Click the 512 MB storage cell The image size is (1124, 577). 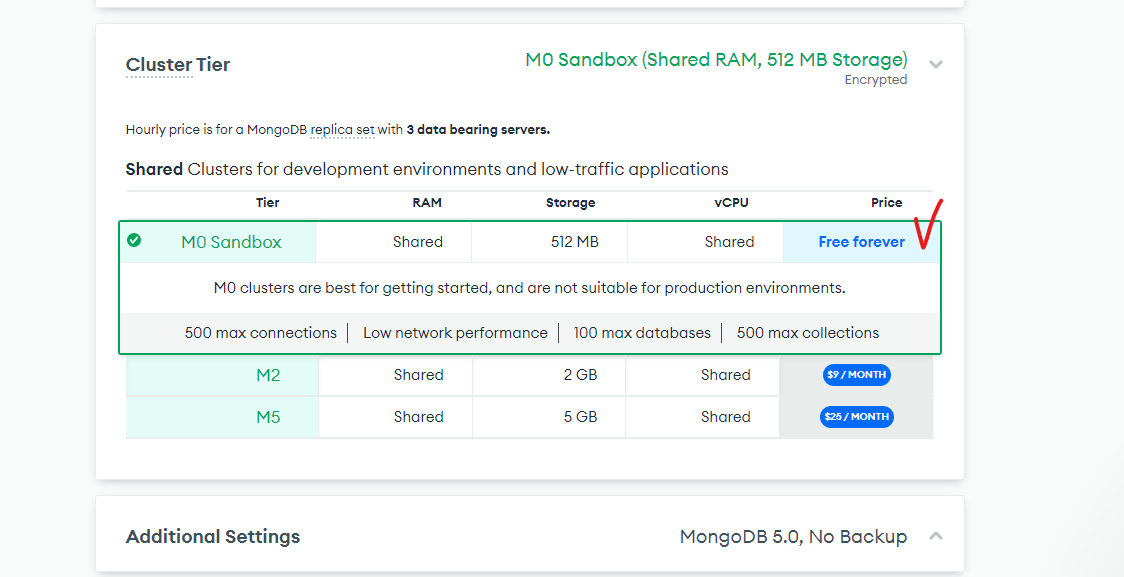click(550, 242)
